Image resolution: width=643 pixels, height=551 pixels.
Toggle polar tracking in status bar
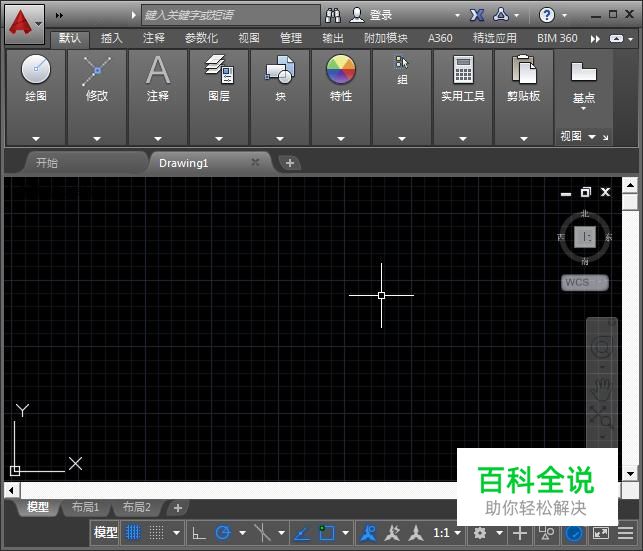pos(223,533)
